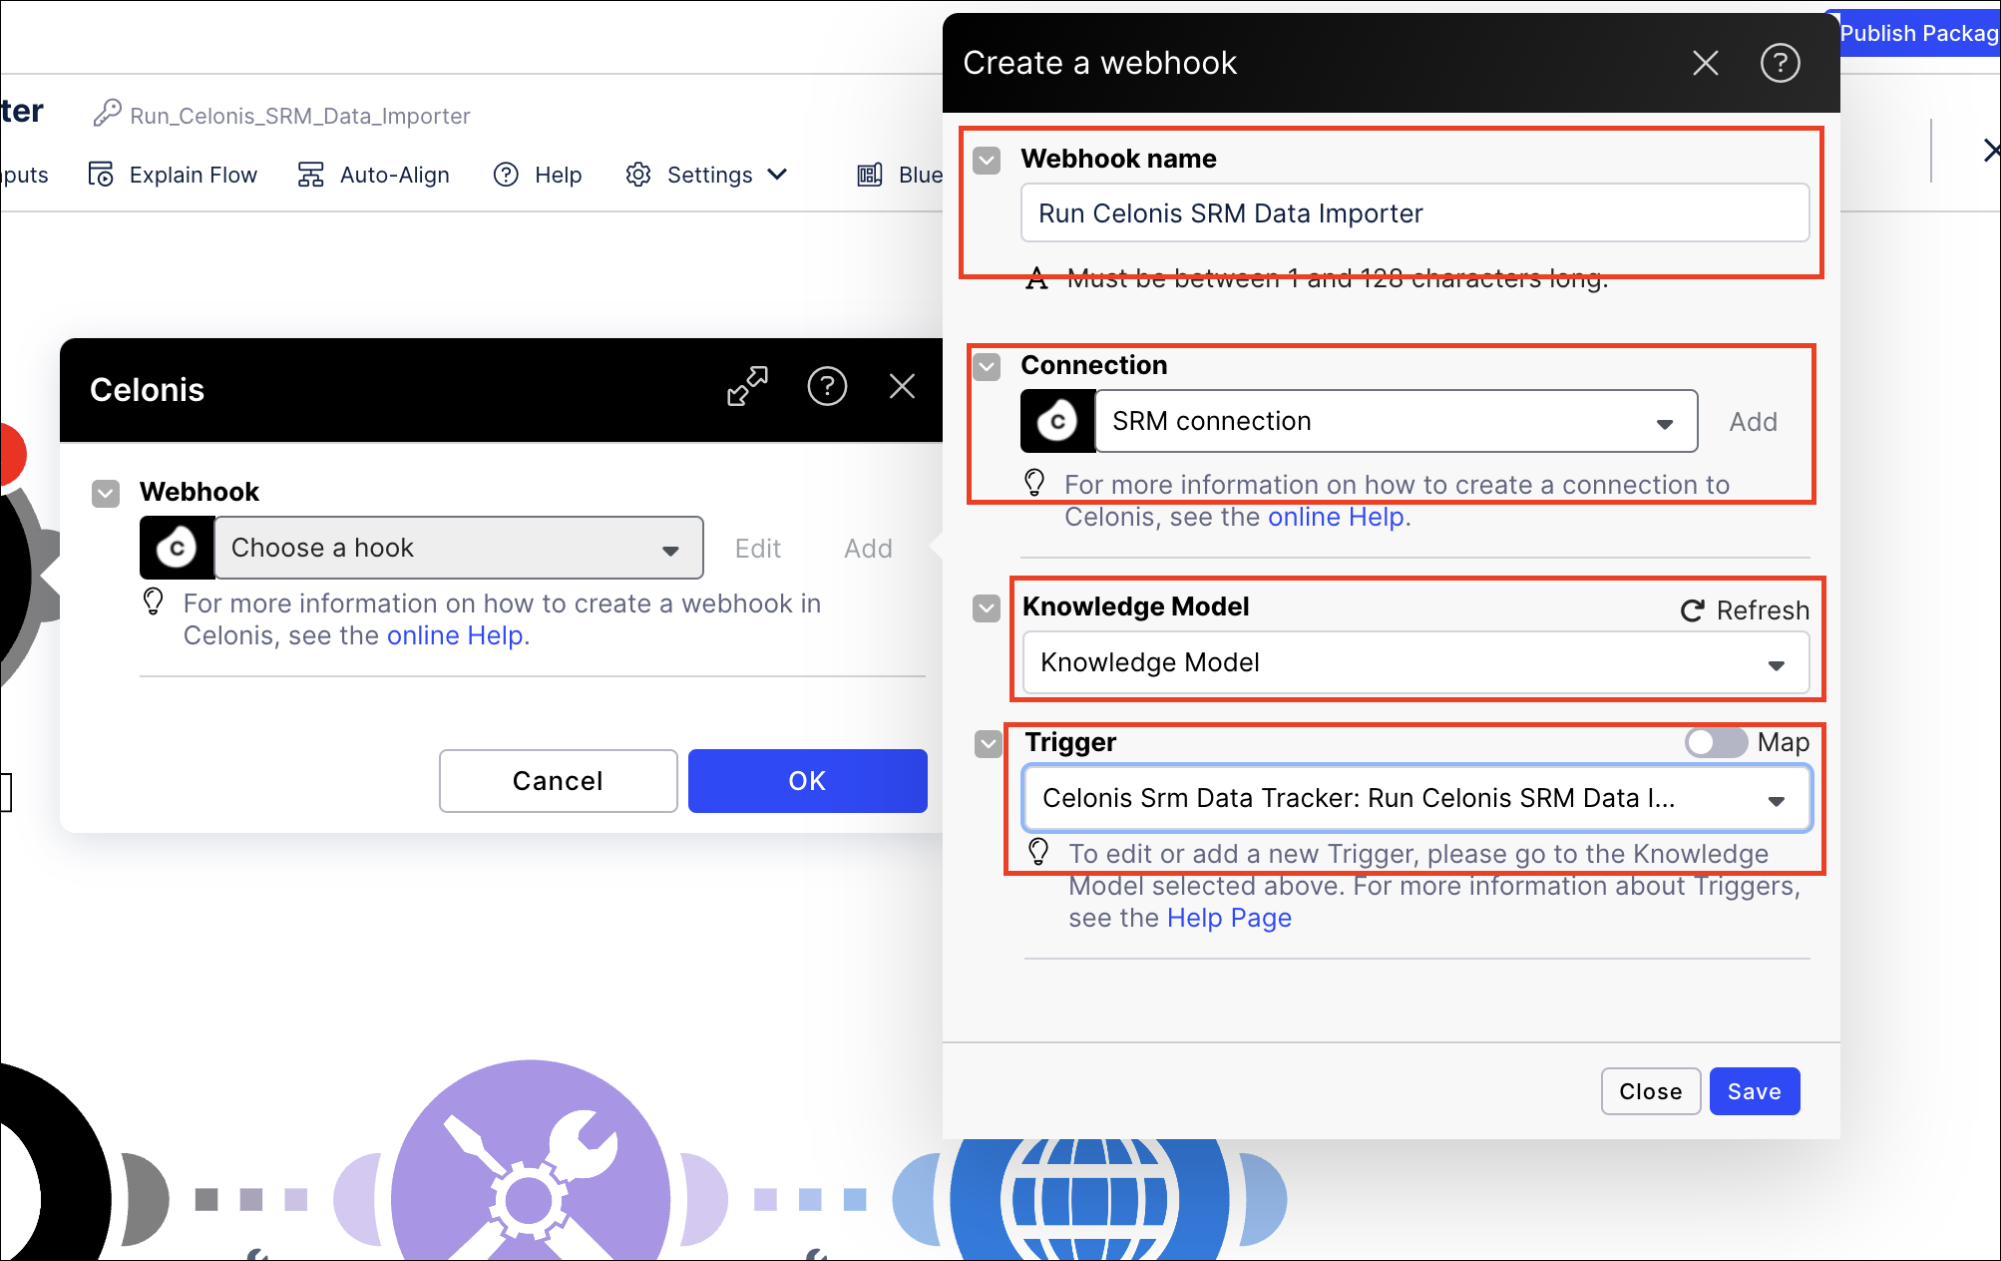2001x1261 pixels.
Task: Open the Trigger dropdown
Action: 1416,798
